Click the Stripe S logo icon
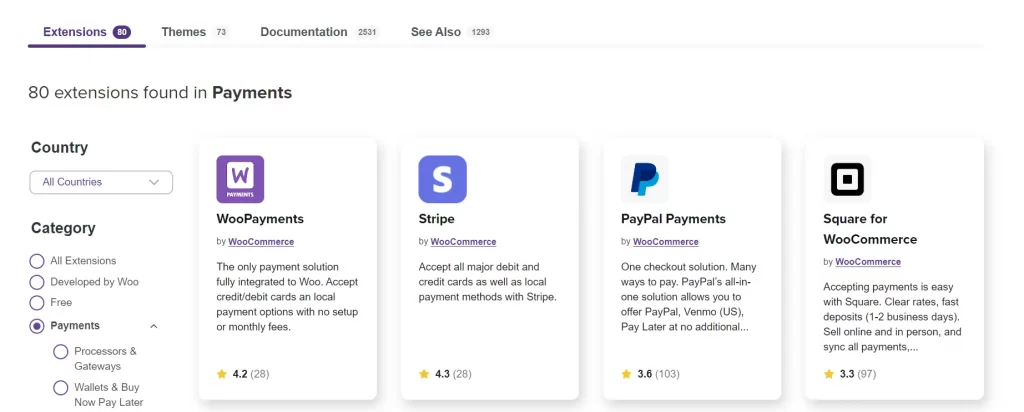This screenshot has width=1024, height=412. coord(442,179)
